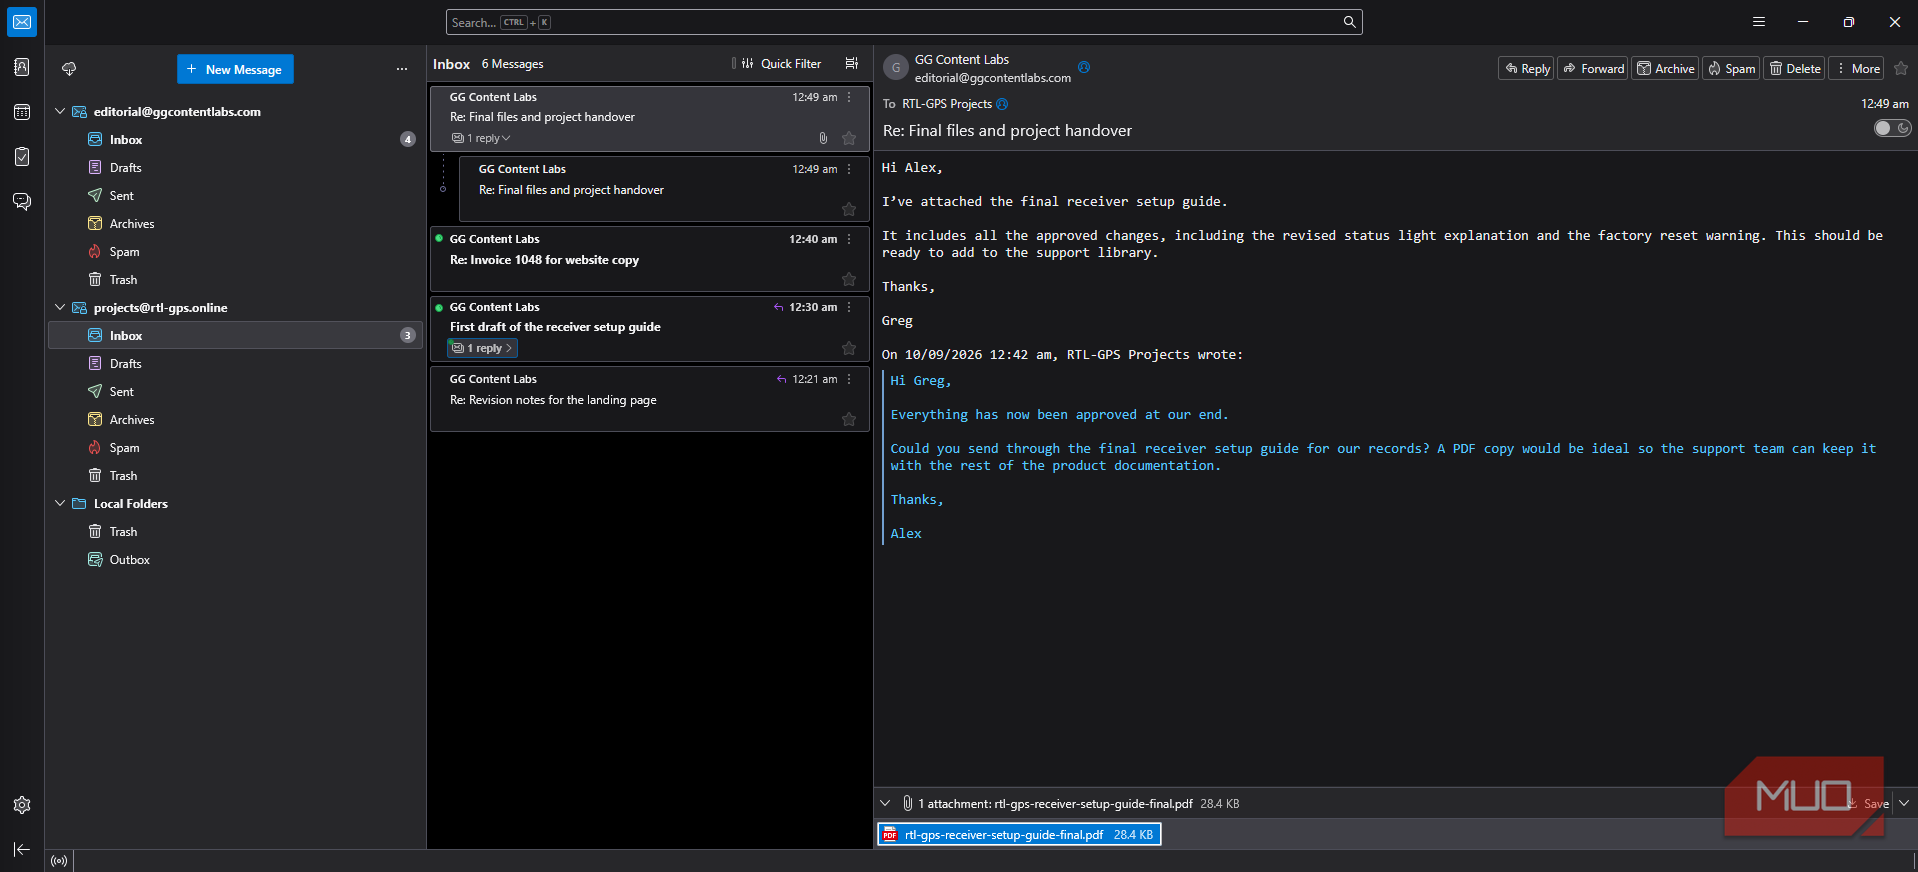
Task: Collapse the editorial@ggcontentlabs.com account
Action: coord(60,112)
